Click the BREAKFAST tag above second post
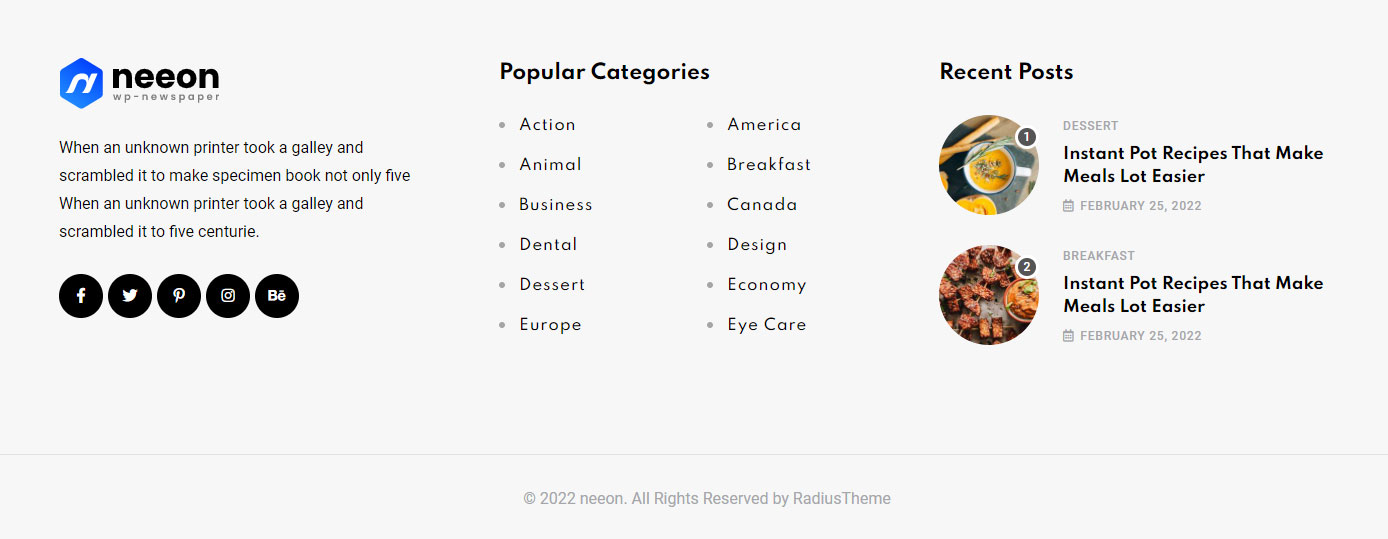 click(1099, 256)
